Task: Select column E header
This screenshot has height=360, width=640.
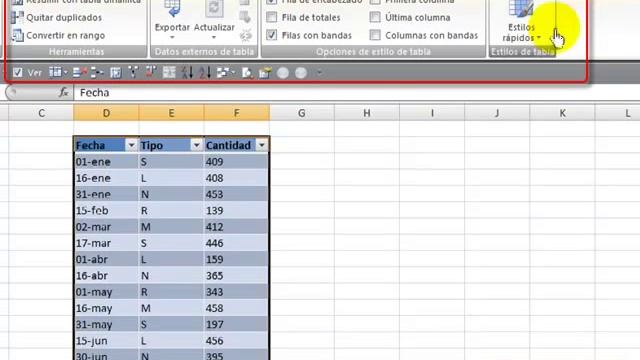Action: pos(171,113)
